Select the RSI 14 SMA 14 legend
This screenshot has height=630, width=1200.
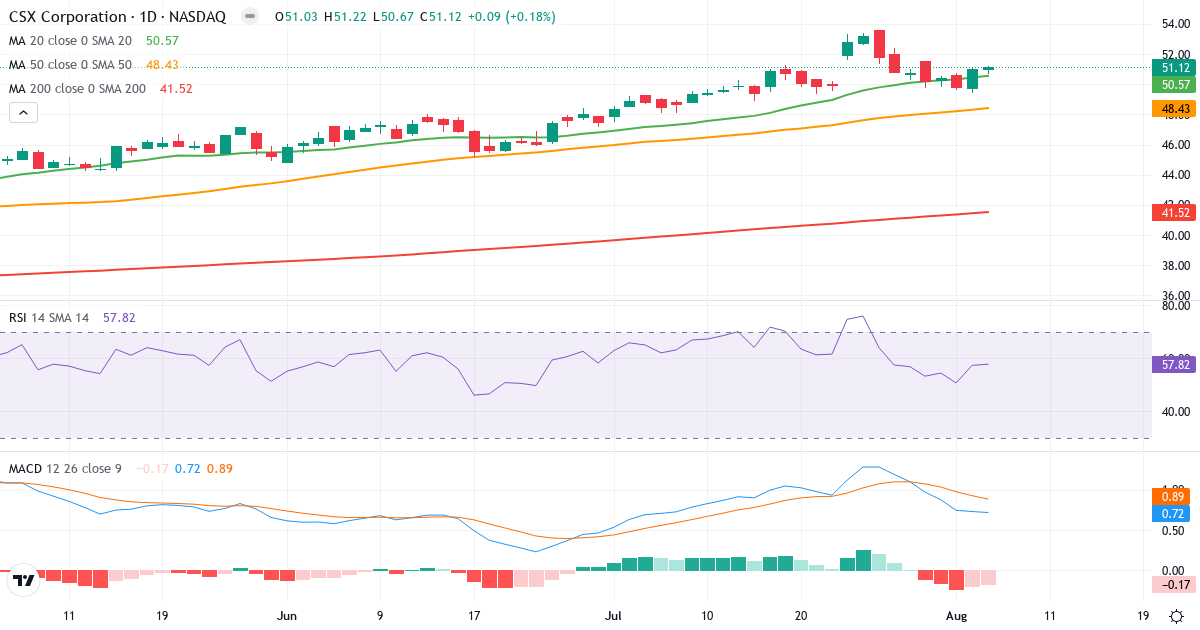tap(49, 317)
